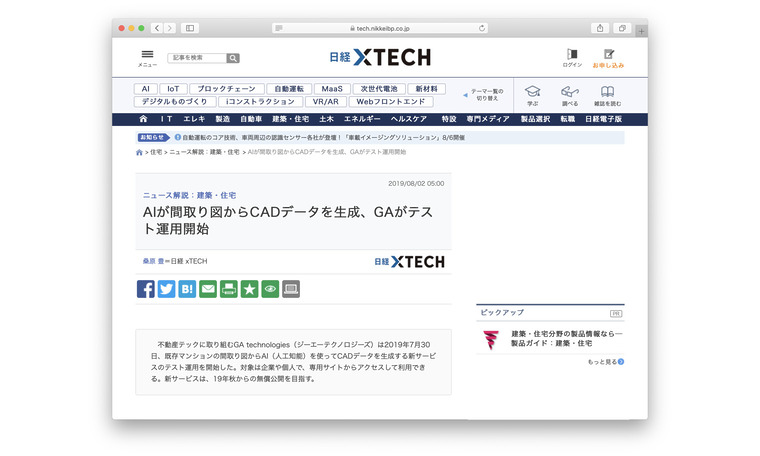Toggle Safari Reader view in address bar
The height and width of the screenshot is (456, 760).
tap(278, 28)
